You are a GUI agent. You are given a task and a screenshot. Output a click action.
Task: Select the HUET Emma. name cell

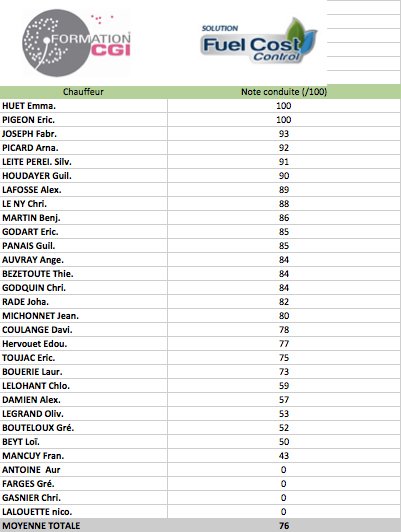pos(83,106)
